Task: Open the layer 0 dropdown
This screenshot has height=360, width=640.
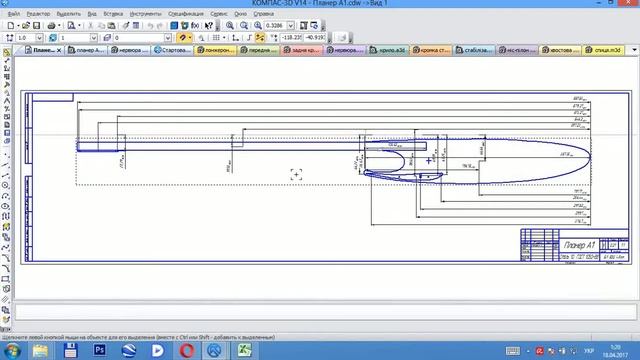Action: (167, 38)
